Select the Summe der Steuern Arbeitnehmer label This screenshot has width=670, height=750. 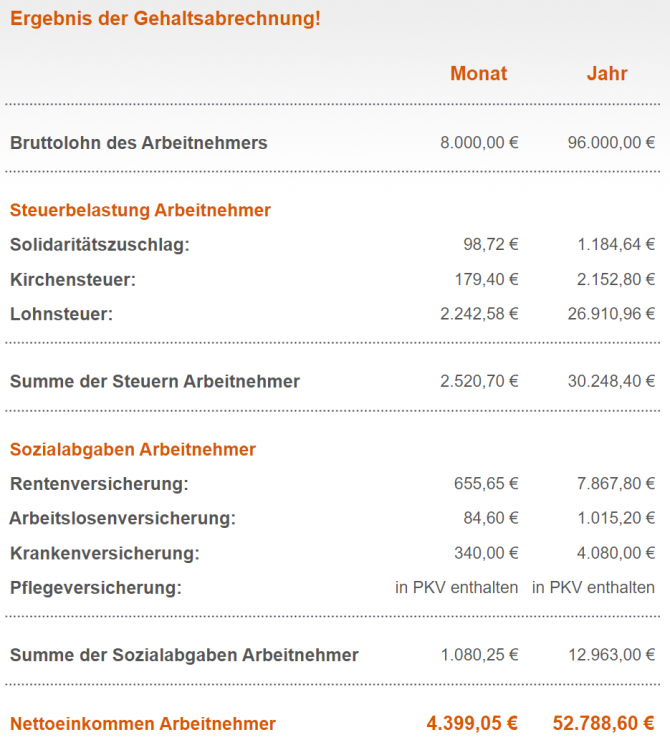155,381
